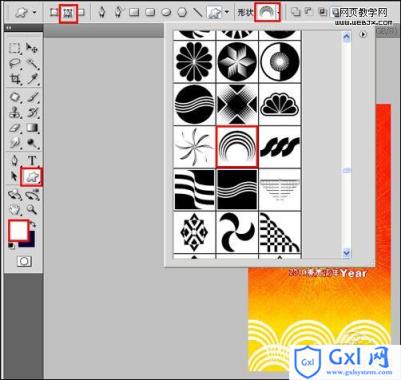Select the Horizontal Type tool
Image resolution: width=401 pixels, height=380 pixels.
[x=32, y=161]
